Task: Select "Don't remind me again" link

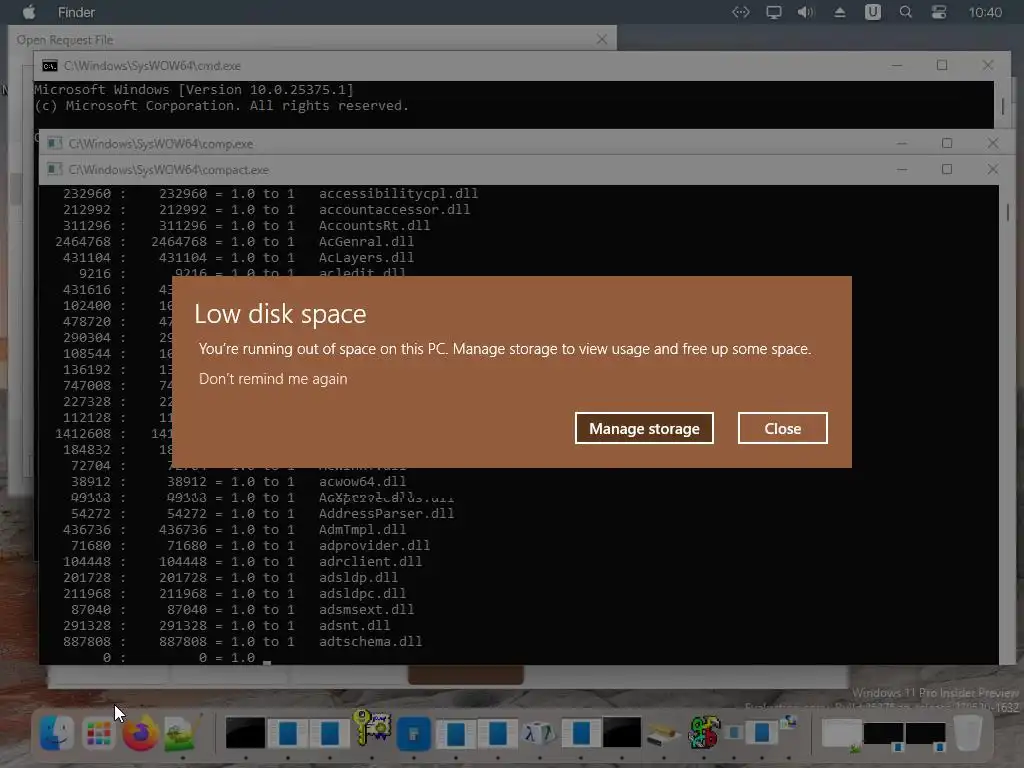Action: click(x=273, y=379)
